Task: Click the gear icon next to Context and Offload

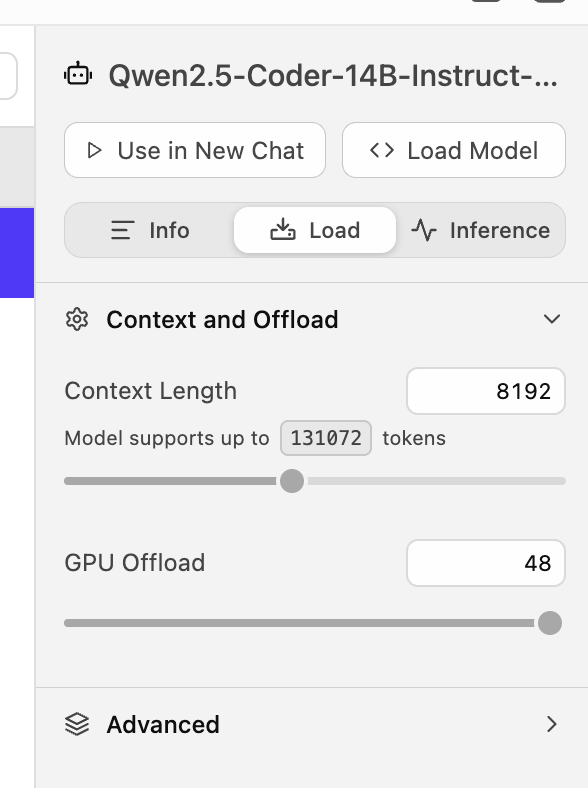Action: (77, 320)
